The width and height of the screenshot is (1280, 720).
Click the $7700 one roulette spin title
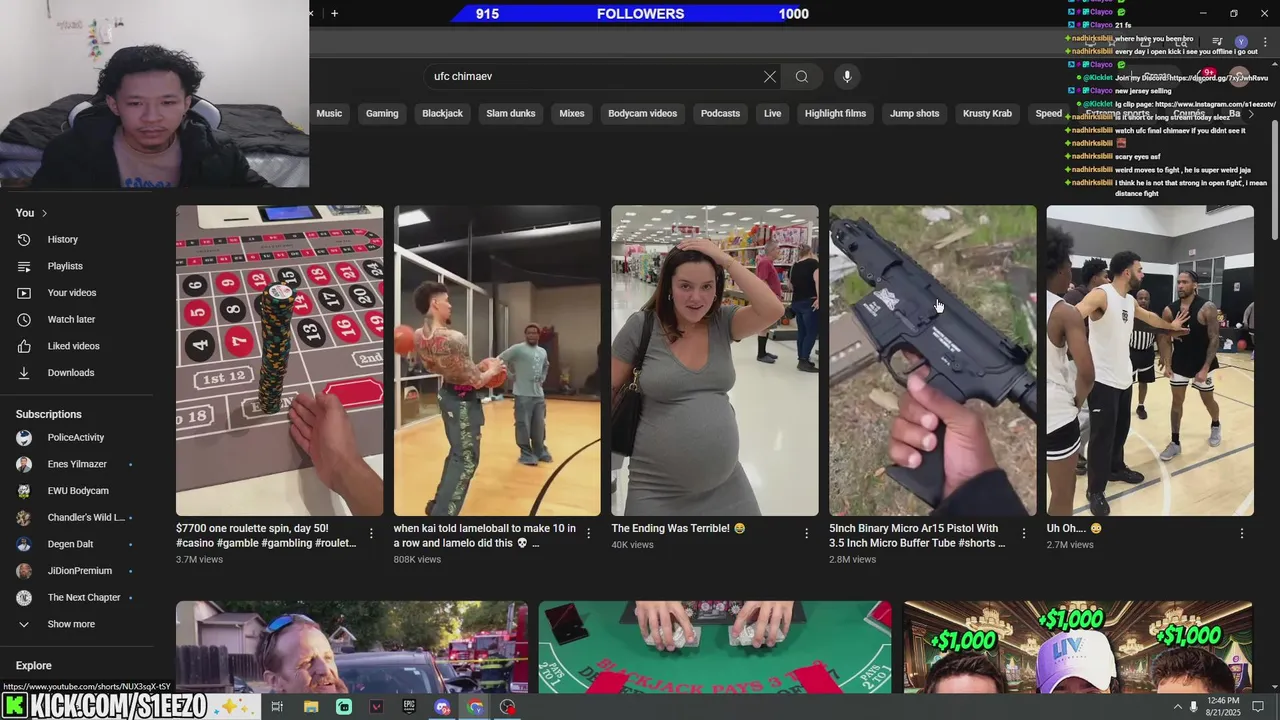click(266, 535)
